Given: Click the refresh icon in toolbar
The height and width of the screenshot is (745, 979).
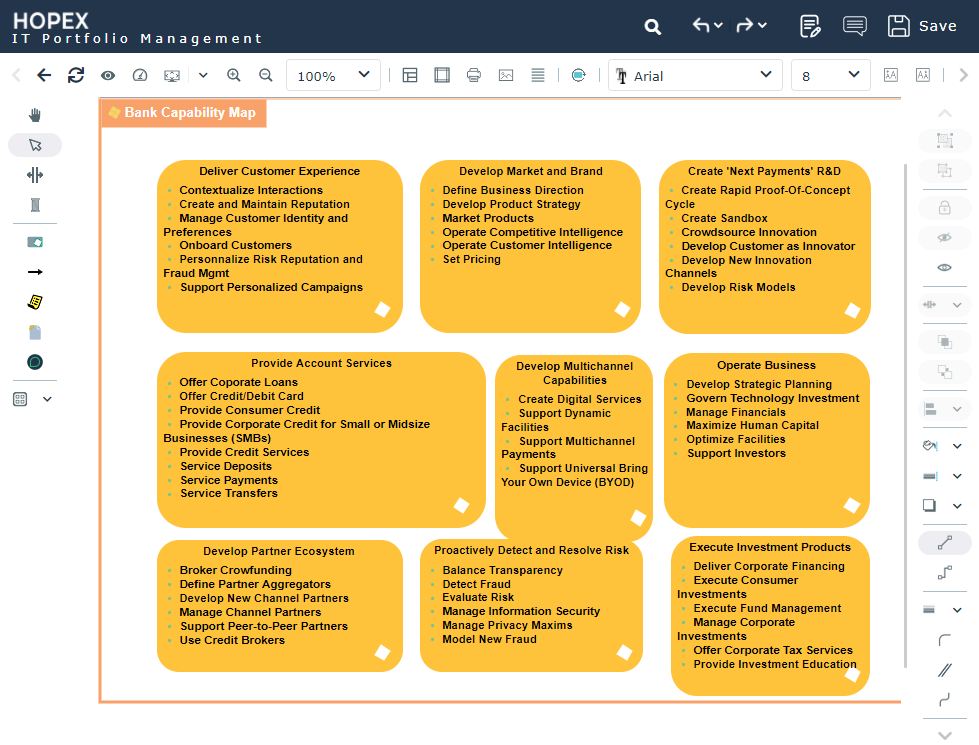Looking at the screenshot, I should coord(76,75).
